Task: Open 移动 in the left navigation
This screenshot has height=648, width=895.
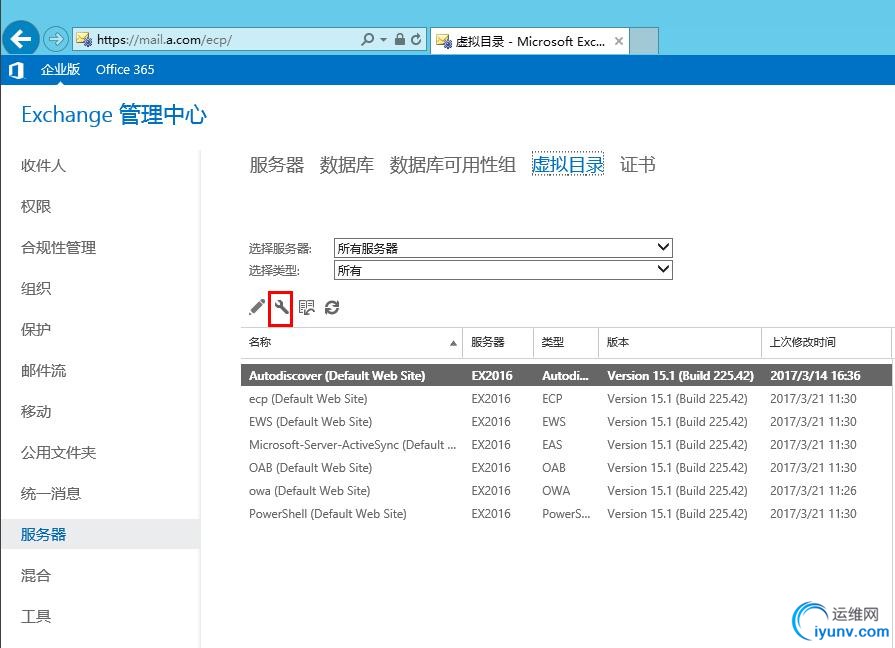Action: [x=36, y=412]
